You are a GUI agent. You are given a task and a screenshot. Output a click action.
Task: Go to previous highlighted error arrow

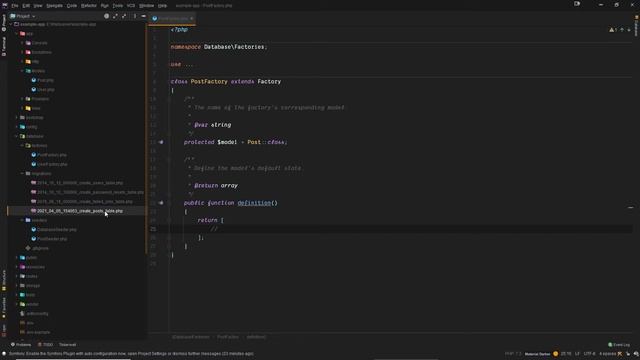click(x=622, y=30)
